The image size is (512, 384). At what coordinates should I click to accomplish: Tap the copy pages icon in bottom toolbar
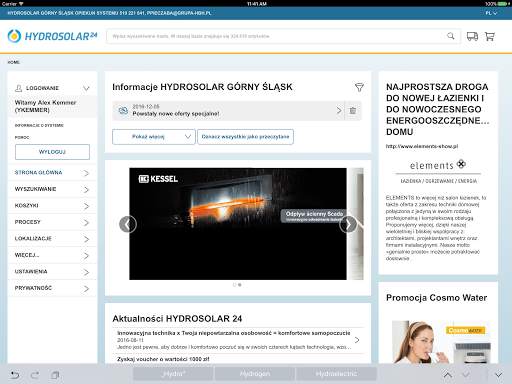pyautogui.click(x=55, y=375)
